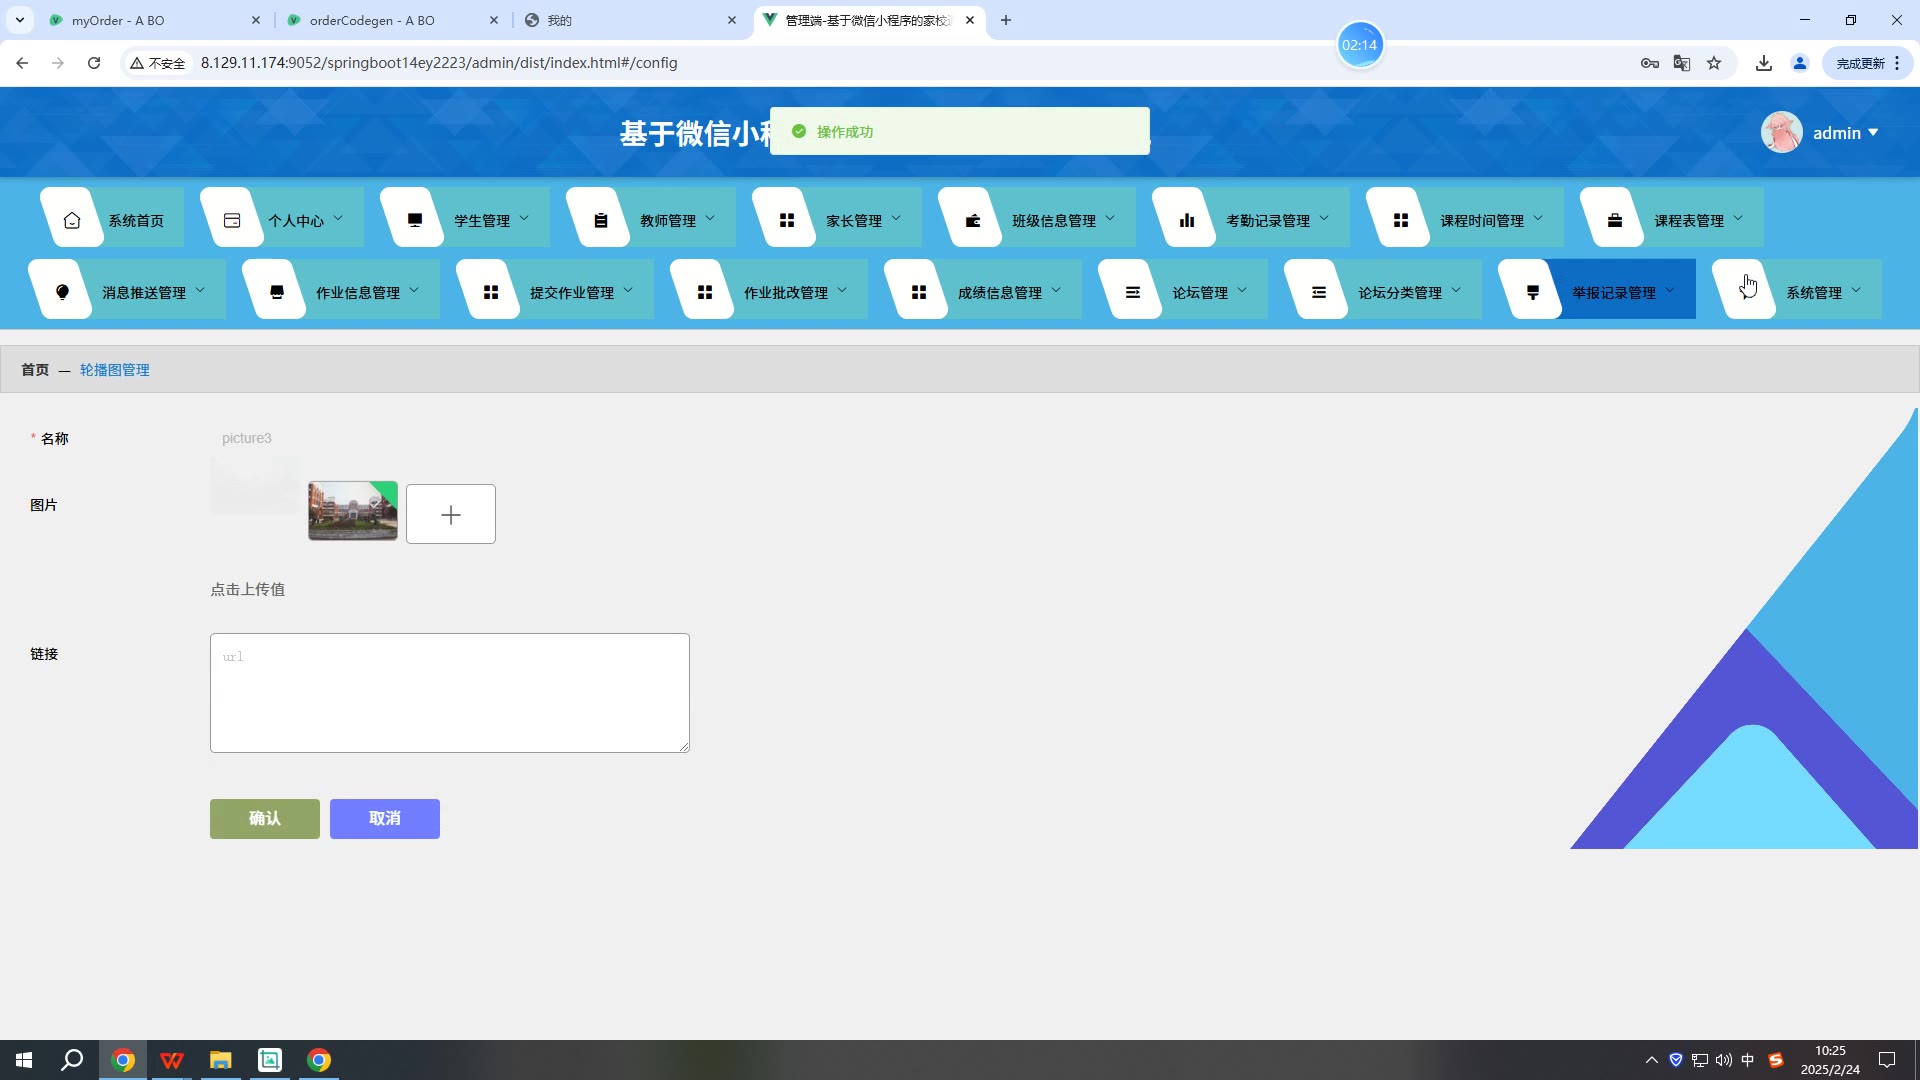Click the bar chart icon for 考勤记录管理
1920x1080 pixels.
[x=1187, y=220]
